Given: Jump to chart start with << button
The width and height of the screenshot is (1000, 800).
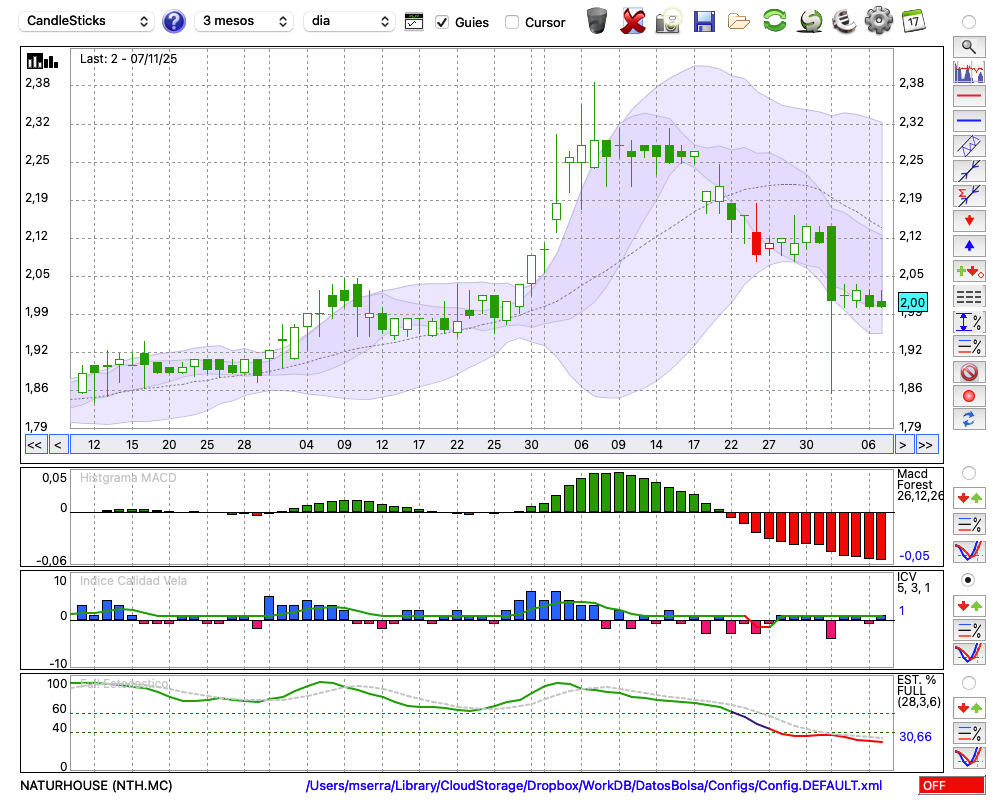Looking at the screenshot, I should (35, 445).
